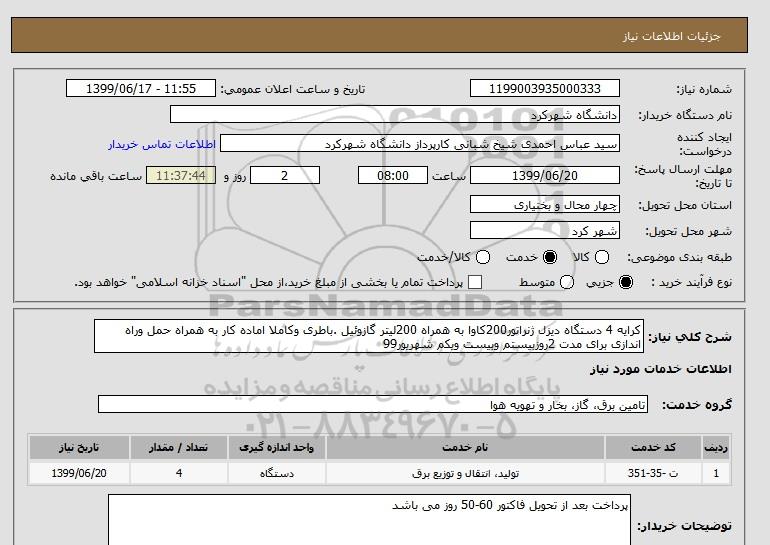Image resolution: width=770 pixels, height=545 pixels.
Task: Click the unit cell 'دستگاه'
Action: click(276, 473)
